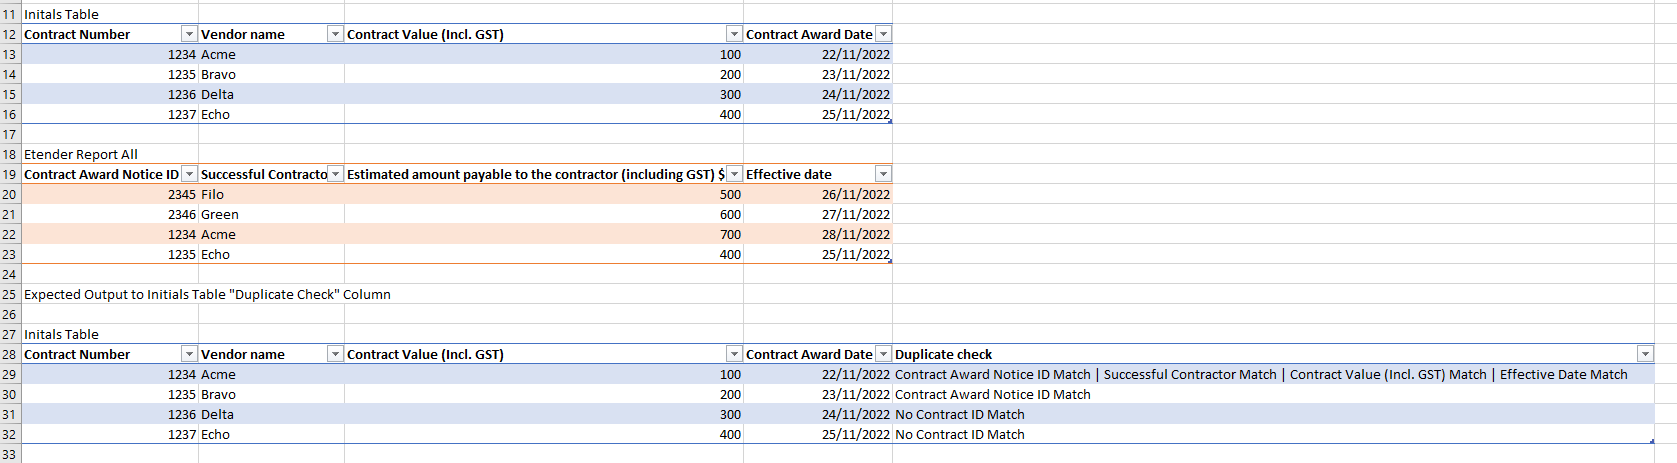Select 'Bravo' cell in row 30
Image resolution: width=1677 pixels, height=463 pixels.
pyautogui.click(x=271, y=394)
